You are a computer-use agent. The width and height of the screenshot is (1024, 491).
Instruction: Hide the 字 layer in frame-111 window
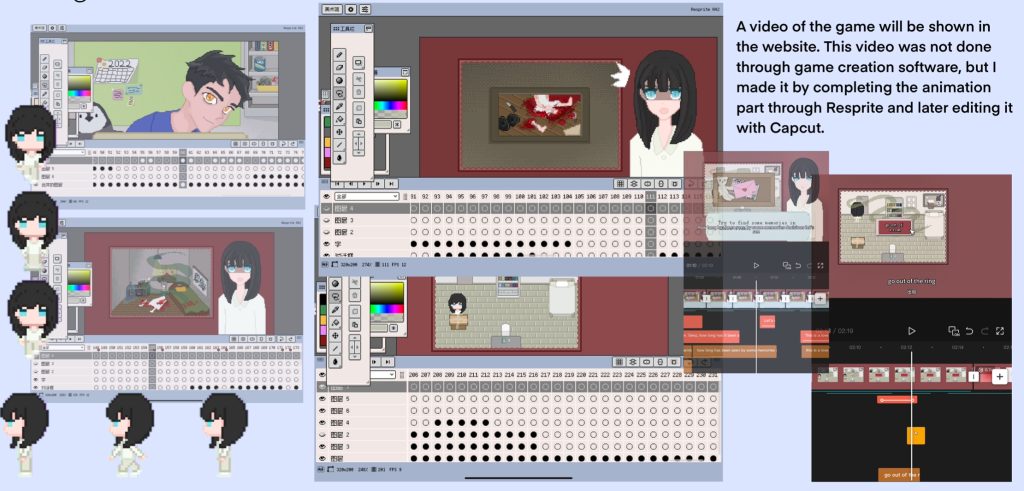pos(326,244)
